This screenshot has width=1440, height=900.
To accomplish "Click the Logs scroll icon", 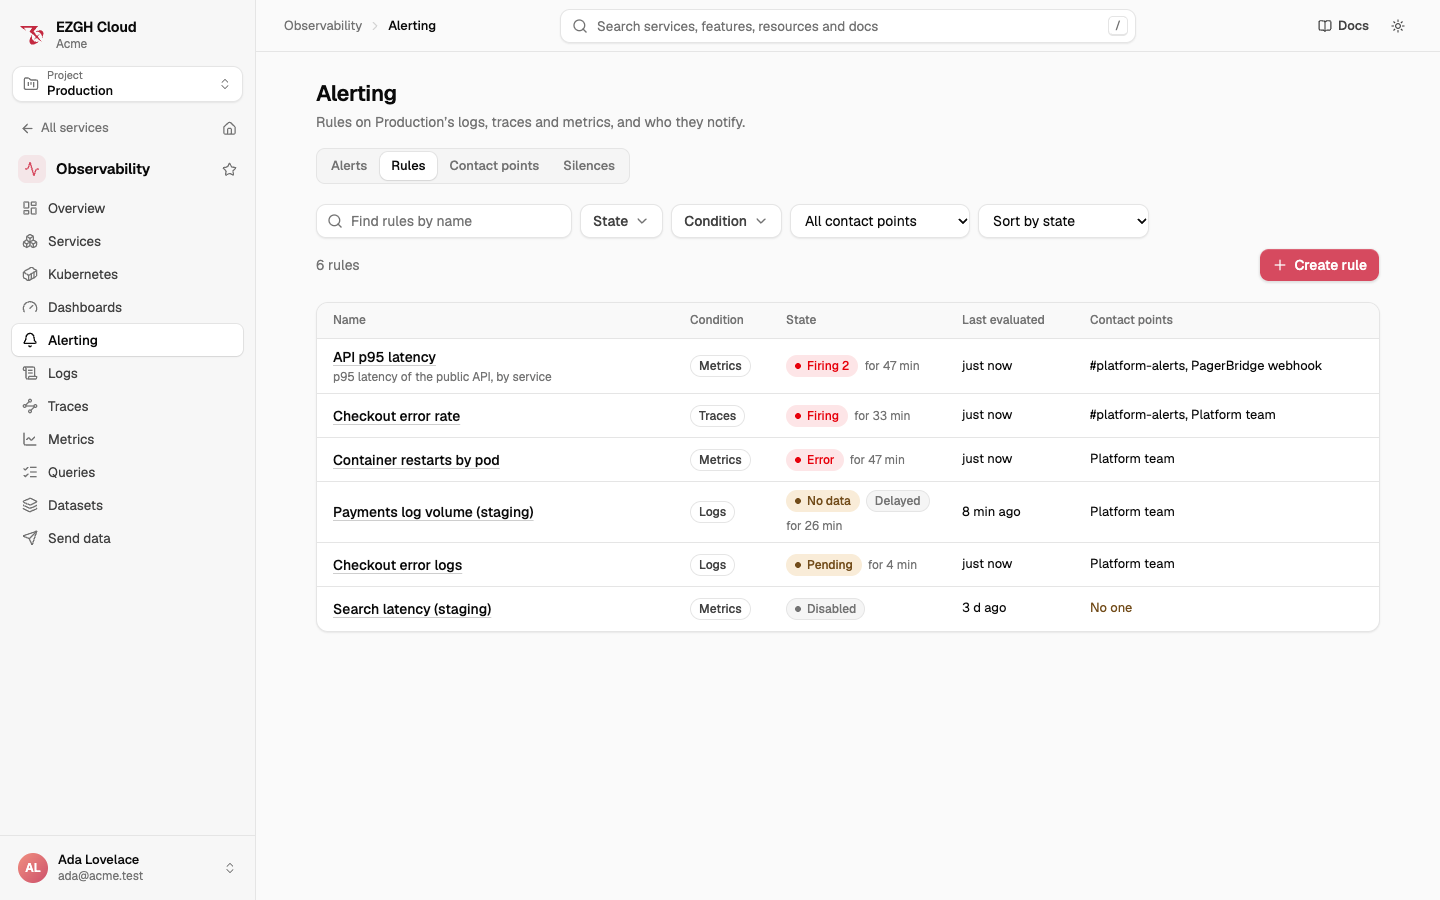I will pyautogui.click(x=30, y=373).
